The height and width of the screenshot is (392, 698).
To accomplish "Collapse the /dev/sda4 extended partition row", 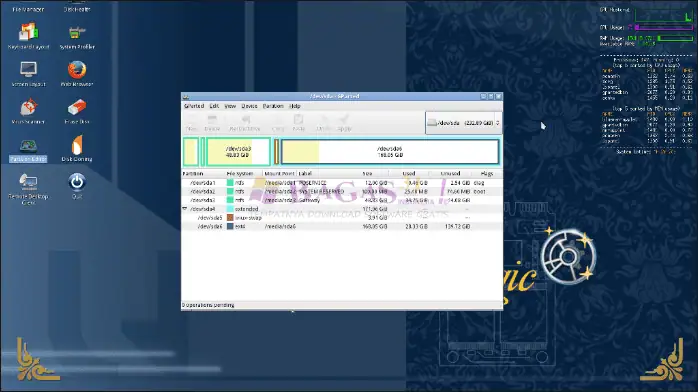I will coord(185,209).
